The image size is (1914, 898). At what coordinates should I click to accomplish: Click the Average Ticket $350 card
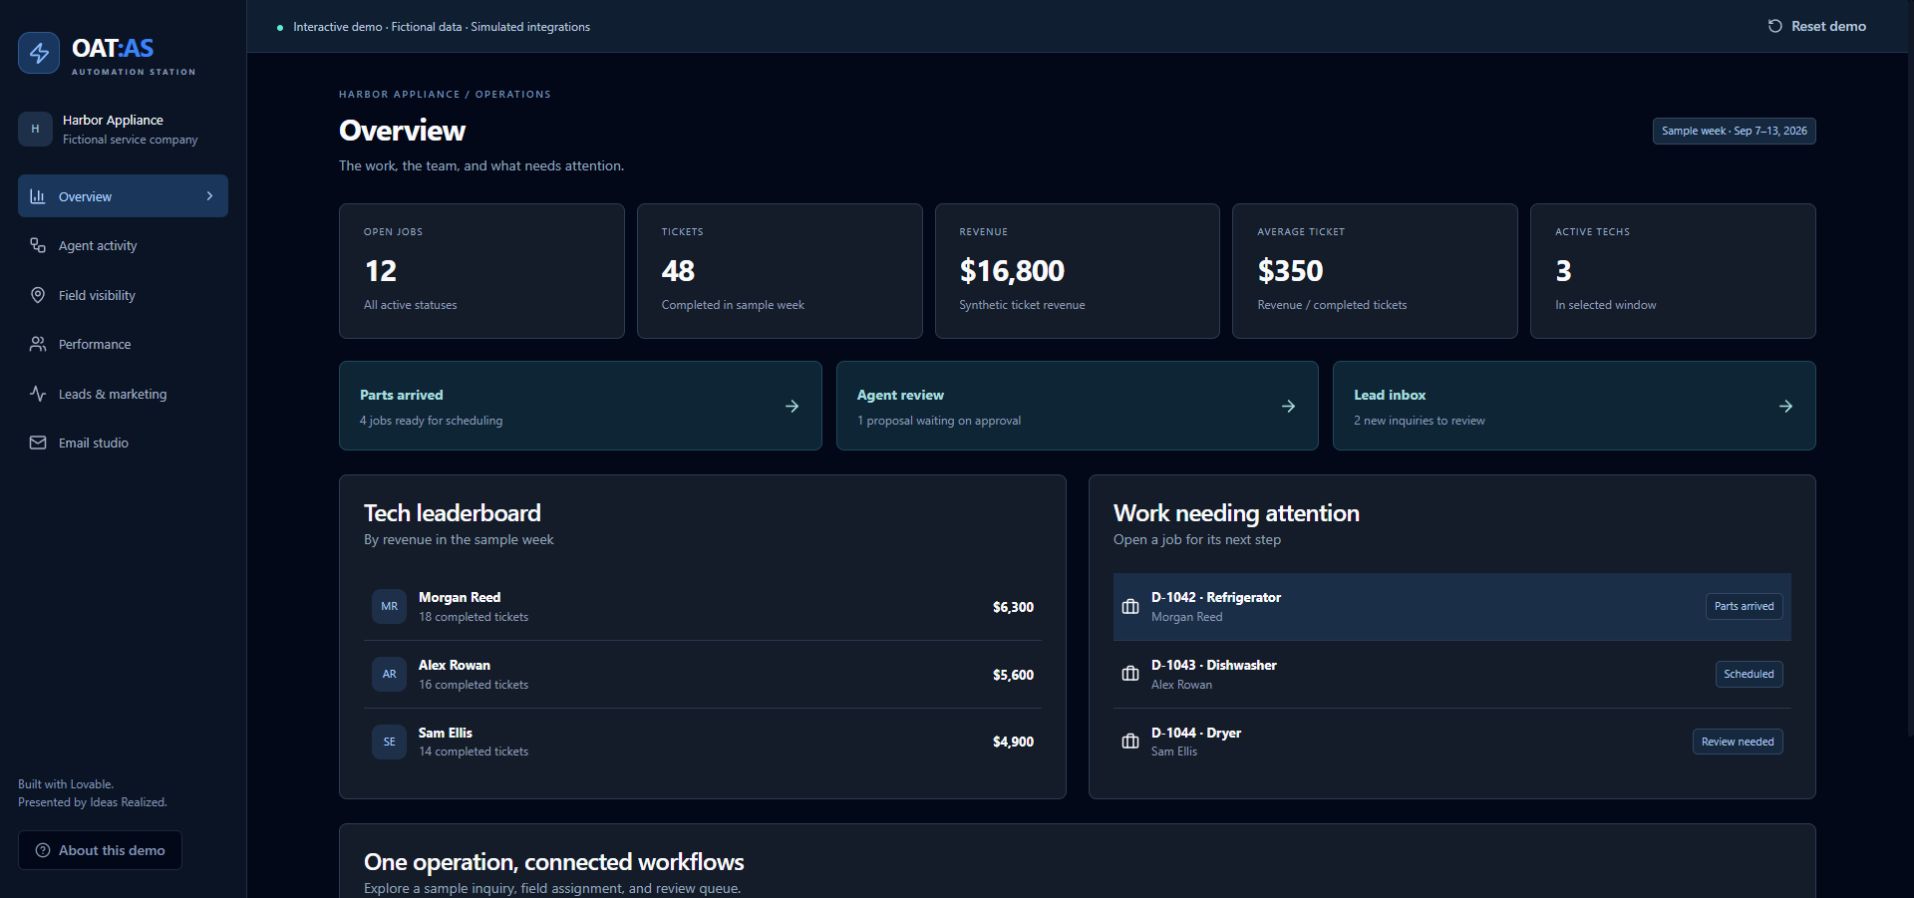pos(1375,271)
